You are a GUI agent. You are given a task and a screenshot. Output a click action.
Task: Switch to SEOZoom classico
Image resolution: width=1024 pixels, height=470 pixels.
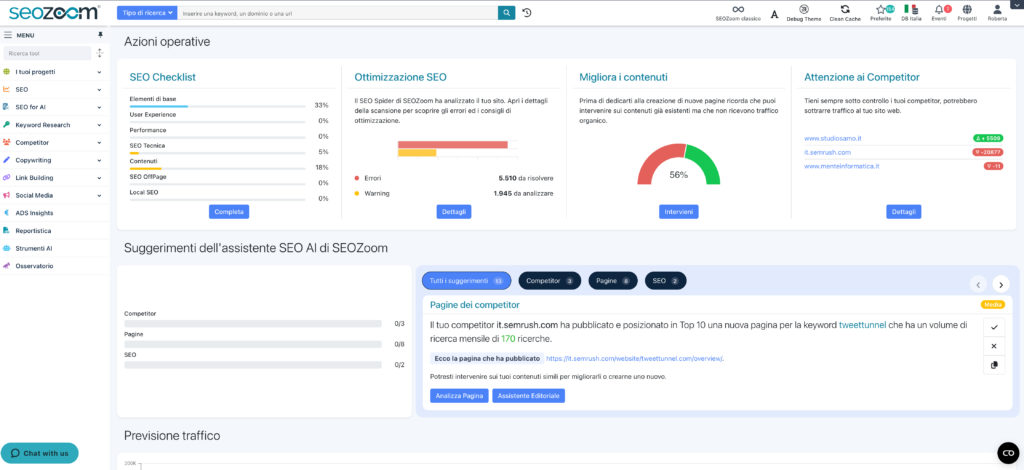(x=738, y=9)
